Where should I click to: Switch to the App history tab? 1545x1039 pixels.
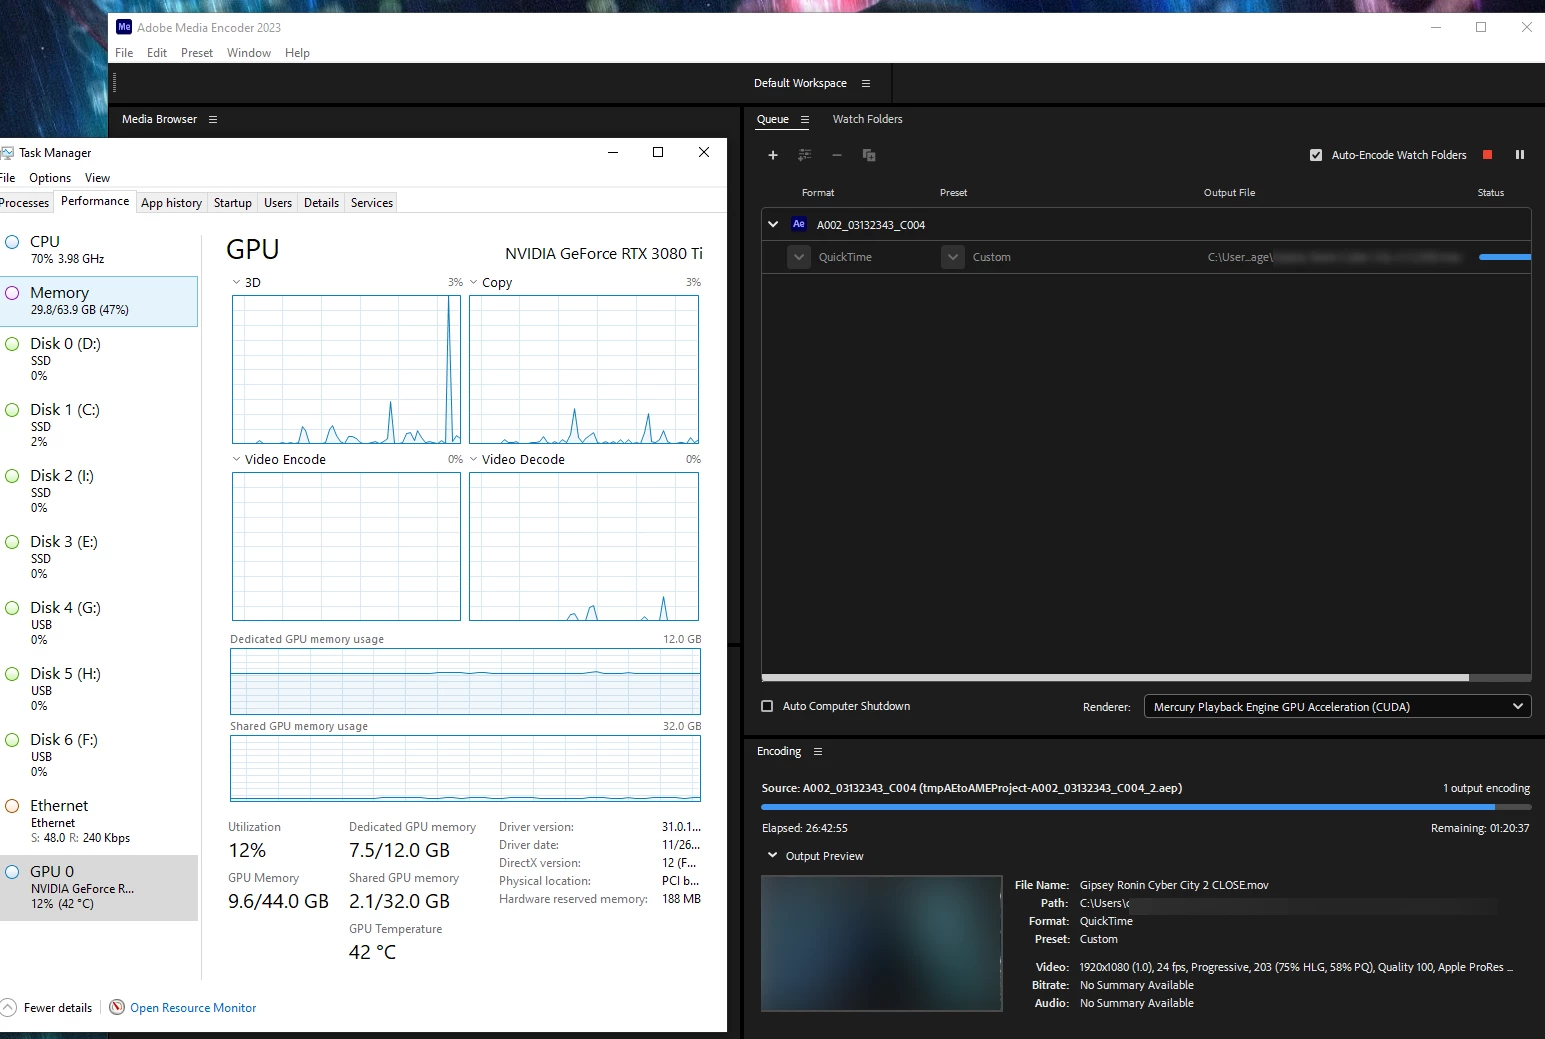(171, 203)
